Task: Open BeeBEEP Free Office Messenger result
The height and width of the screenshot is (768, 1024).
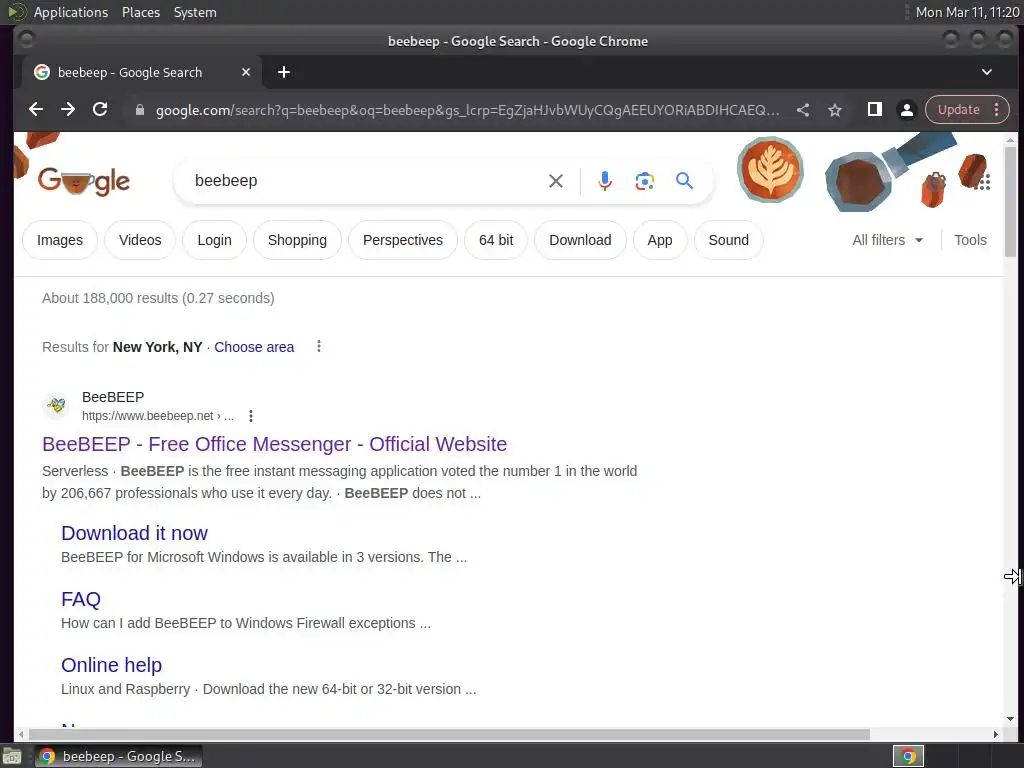Action: pos(274,444)
